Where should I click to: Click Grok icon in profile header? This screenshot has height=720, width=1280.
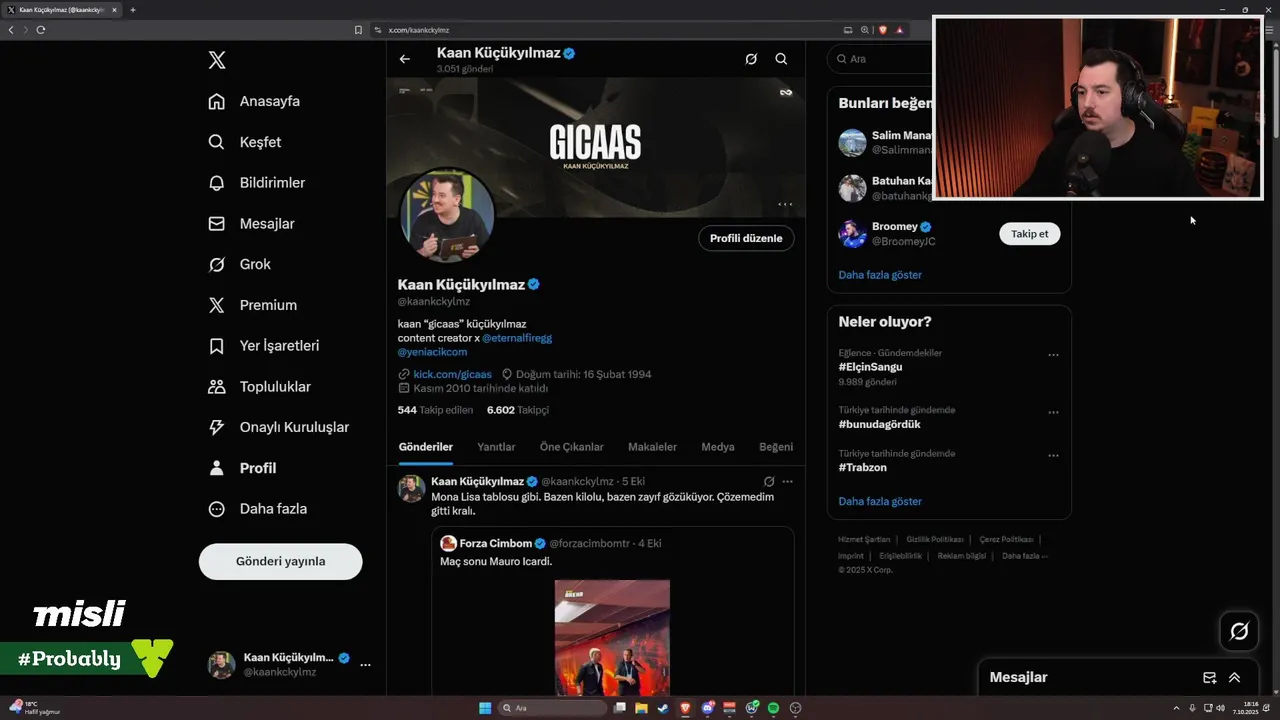coord(751,59)
